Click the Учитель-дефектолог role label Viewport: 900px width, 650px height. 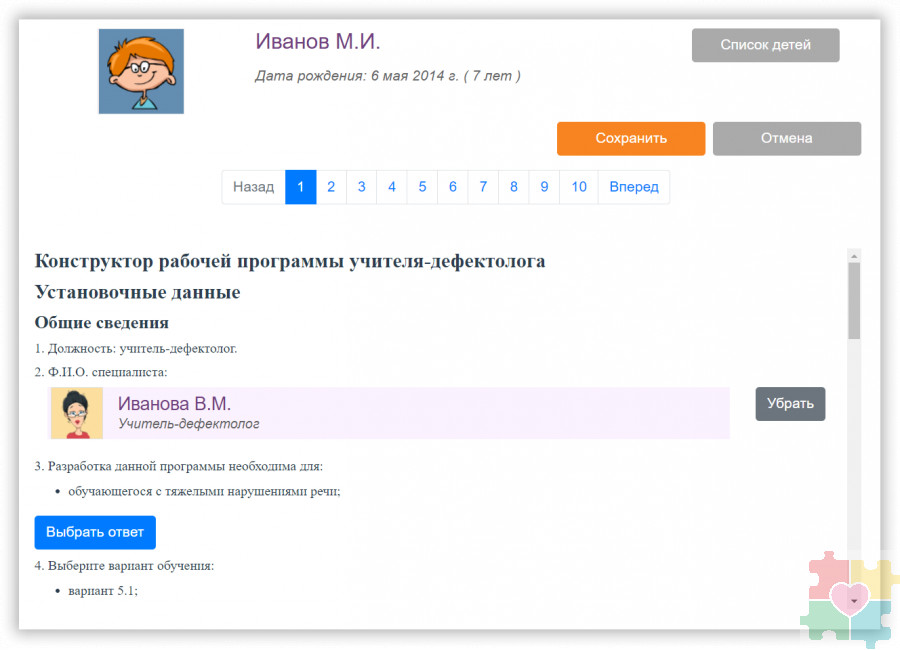coord(189,424)
